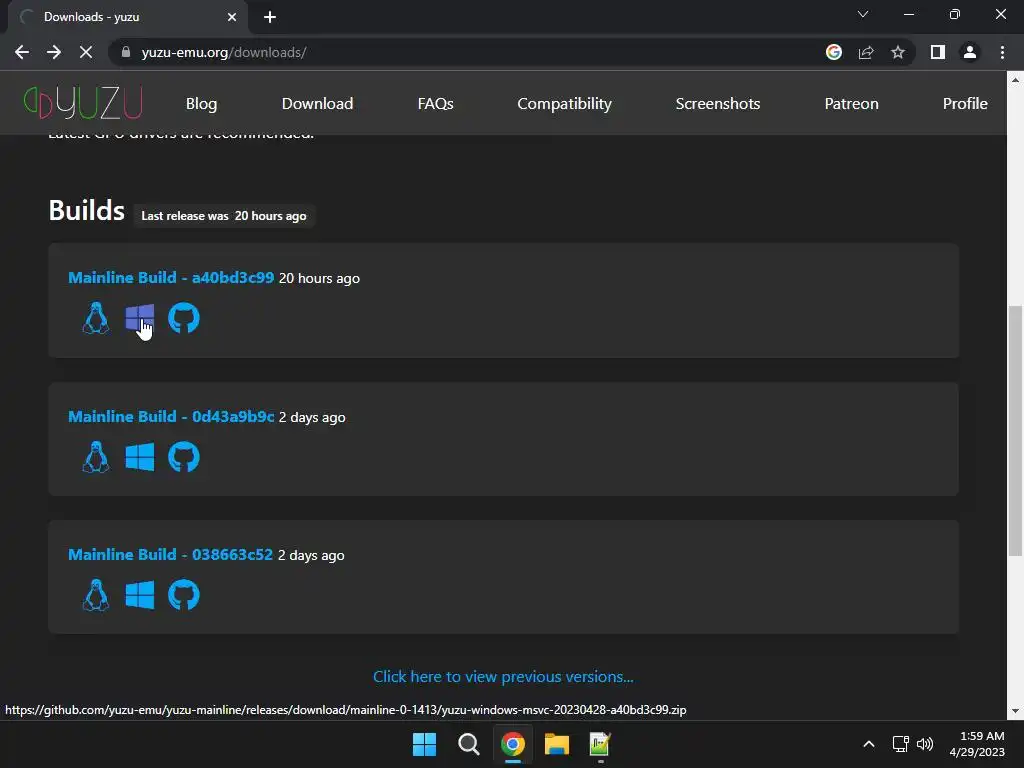Open the Blog page
The image size is (1024, 768).
[x=201, y=103]
